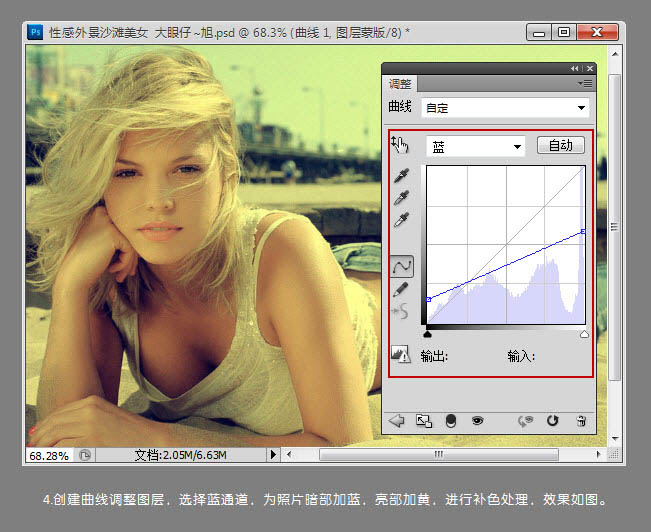The height and width of the screenshot is (532, 651).
Task: Reset the adjustment to defaults
Action: click(x=551, y=421)
